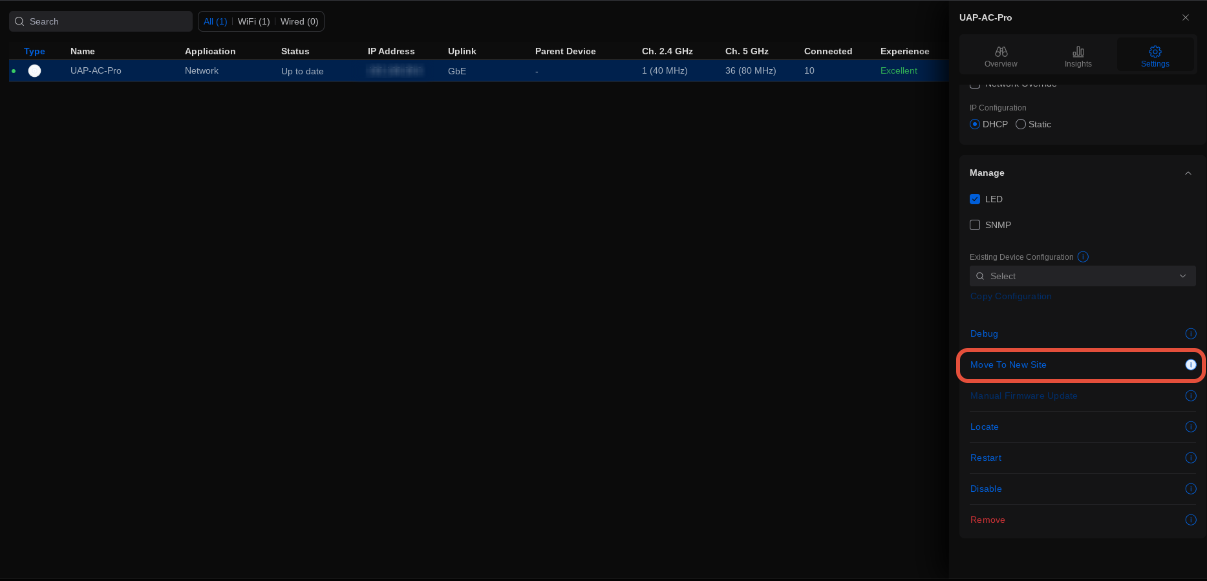Sort by the Ch. 5 GHz column header
1207x581 pixels.
[x=748, y=51]
